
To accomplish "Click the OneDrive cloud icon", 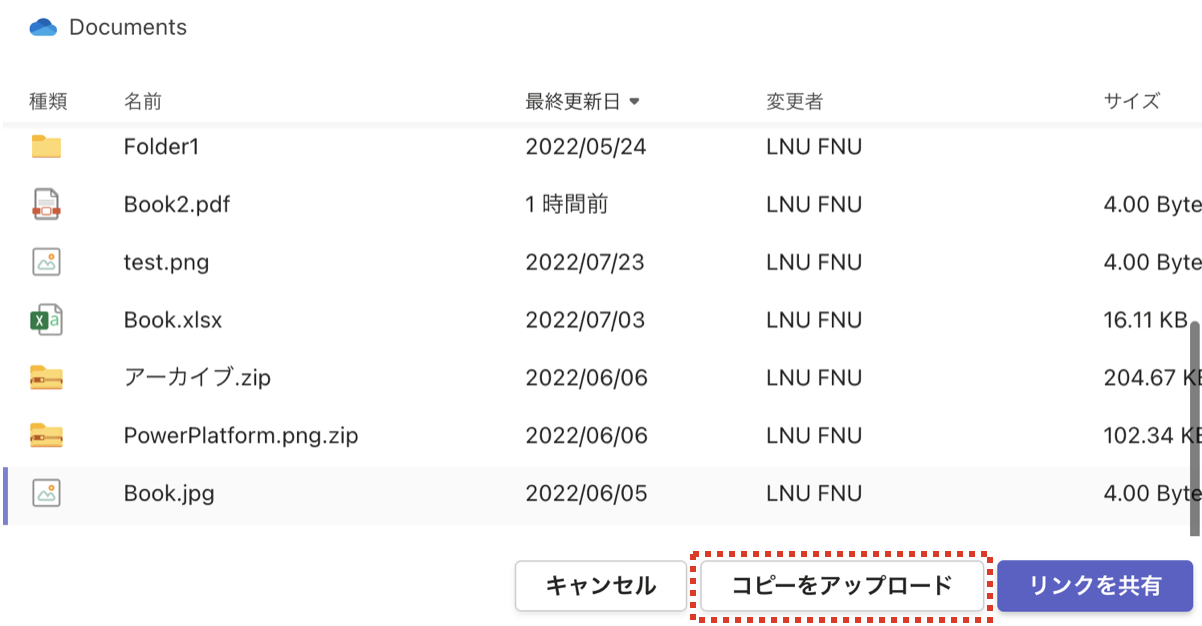I will point(44,28).
